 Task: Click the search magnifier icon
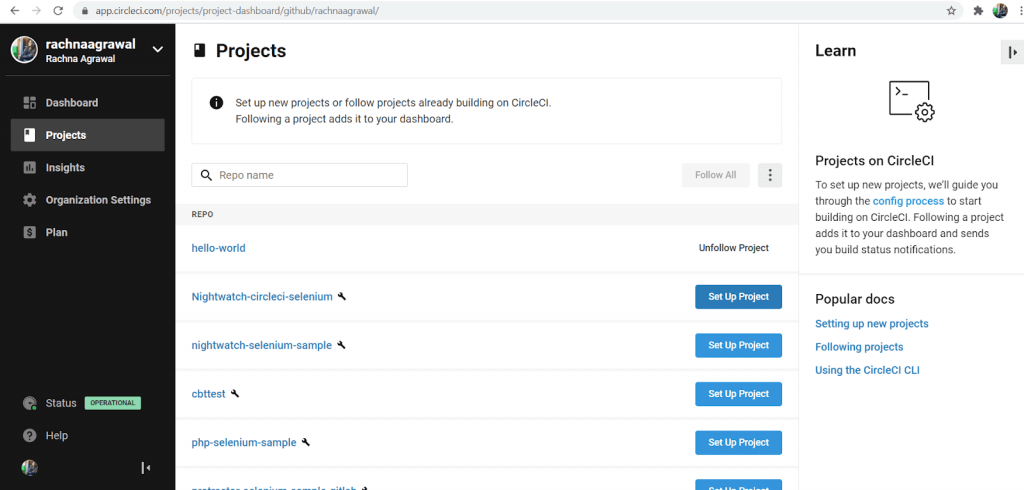pos(206,175)
